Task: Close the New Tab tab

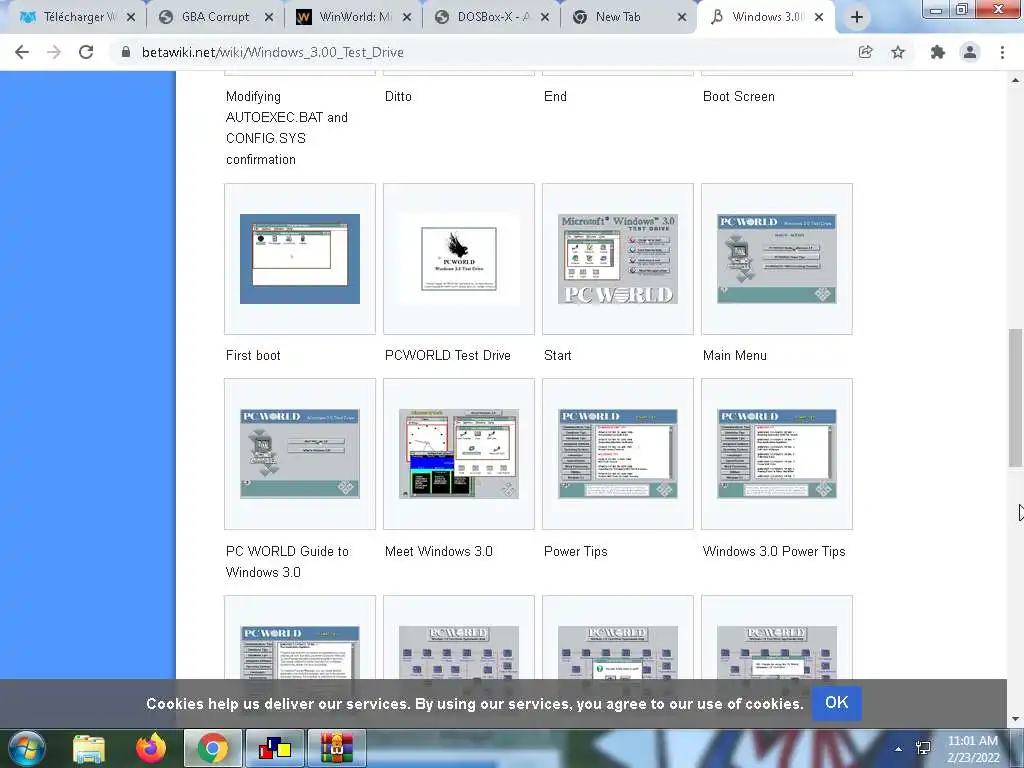Action: pos(682,18)
